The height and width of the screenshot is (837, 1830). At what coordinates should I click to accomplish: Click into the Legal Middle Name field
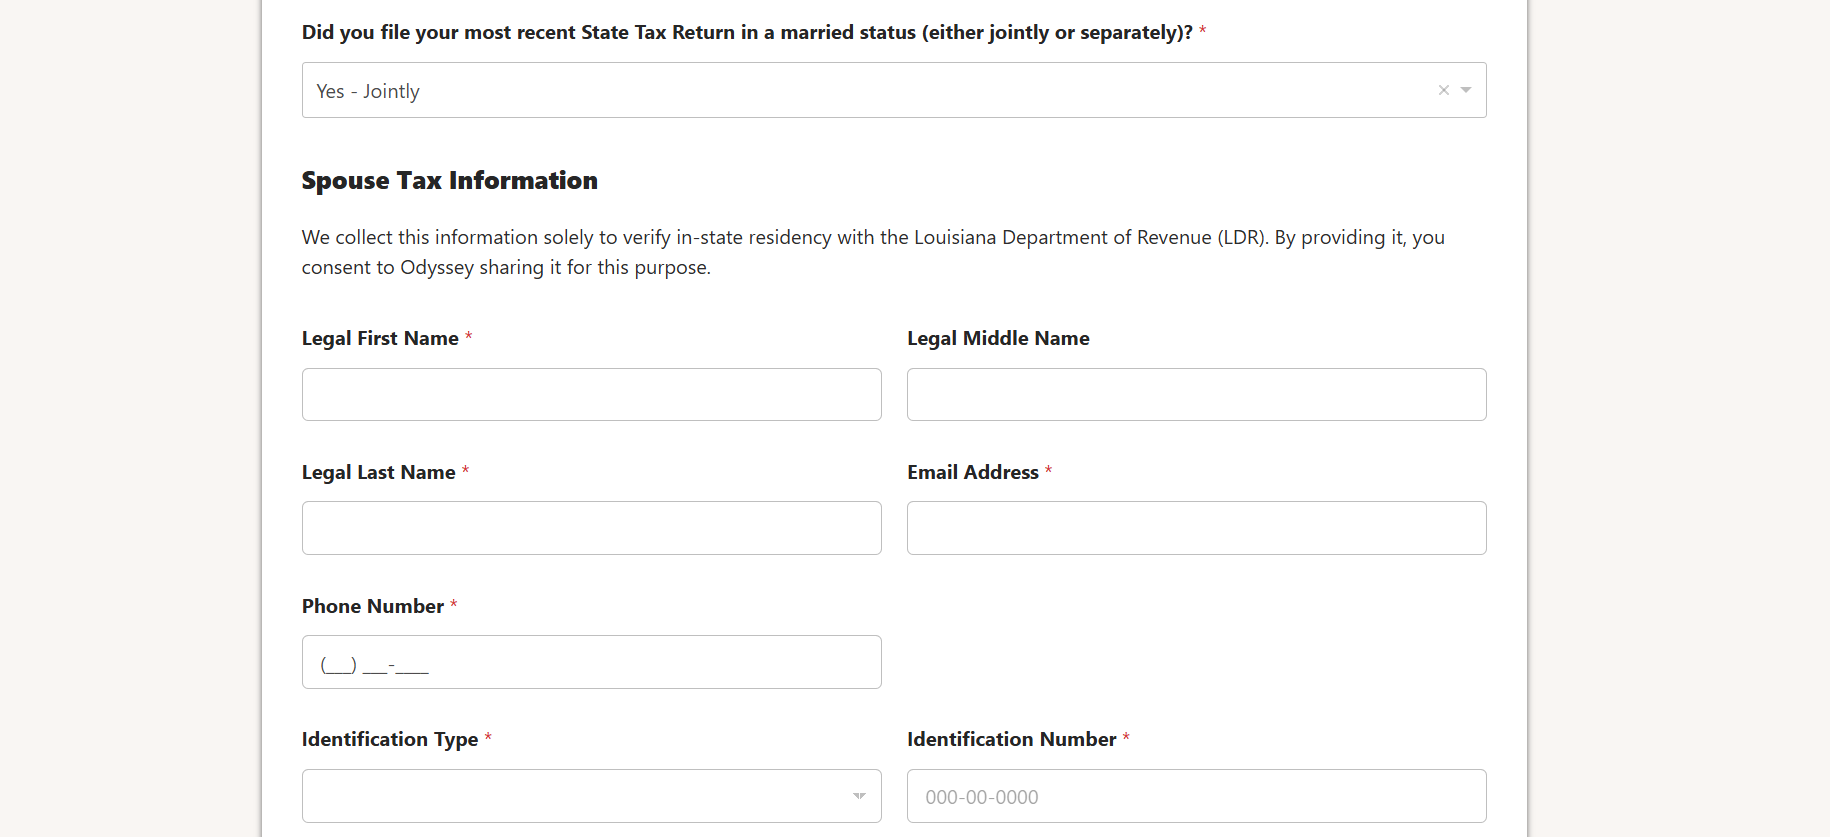point(1196,395)
